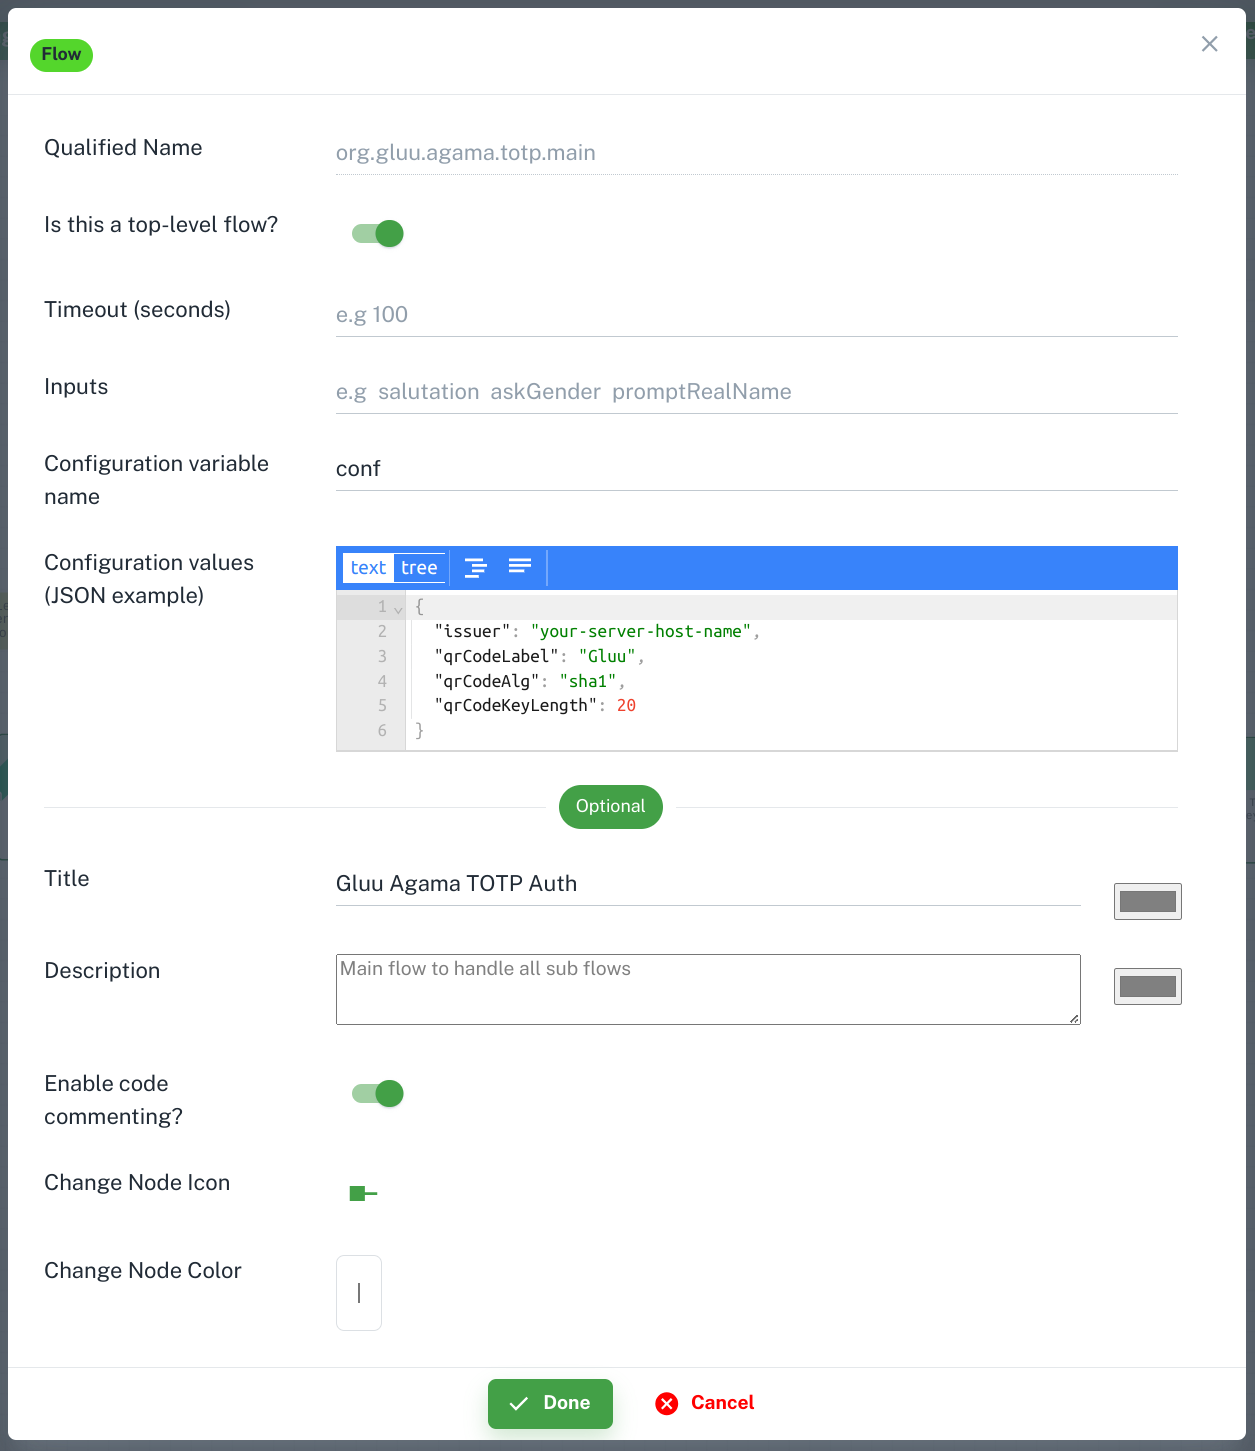Click inside the Description text area
The height and width of the screenshot is (1451, 1255).
click(x=708, y=989)
